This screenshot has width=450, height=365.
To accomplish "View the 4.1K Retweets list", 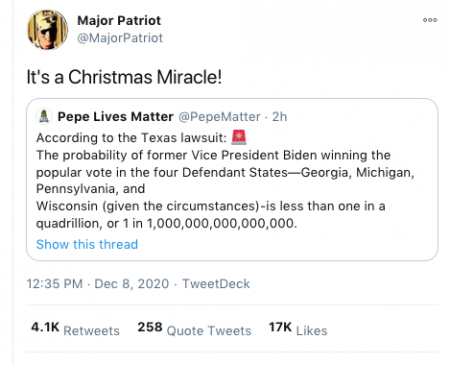I will (x=75, y=329).
